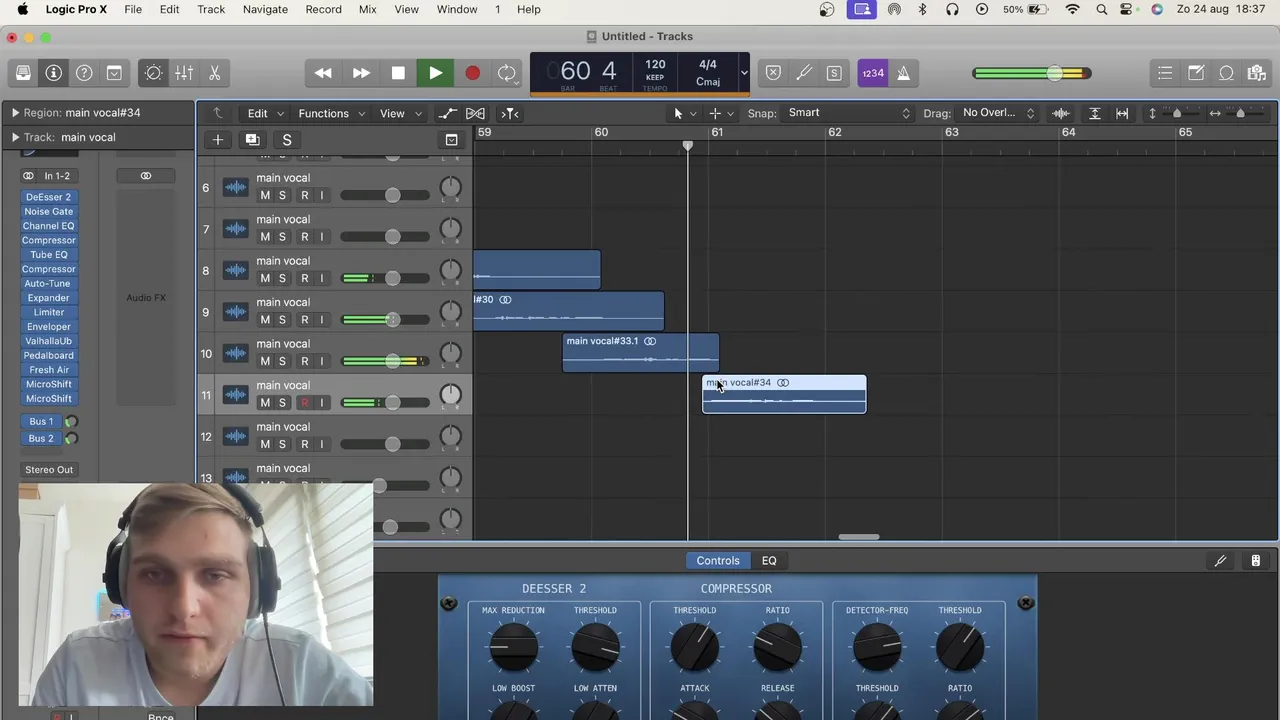Toggle input monitoring on track 10
The image size is (1280, 720).
point(321,361)
